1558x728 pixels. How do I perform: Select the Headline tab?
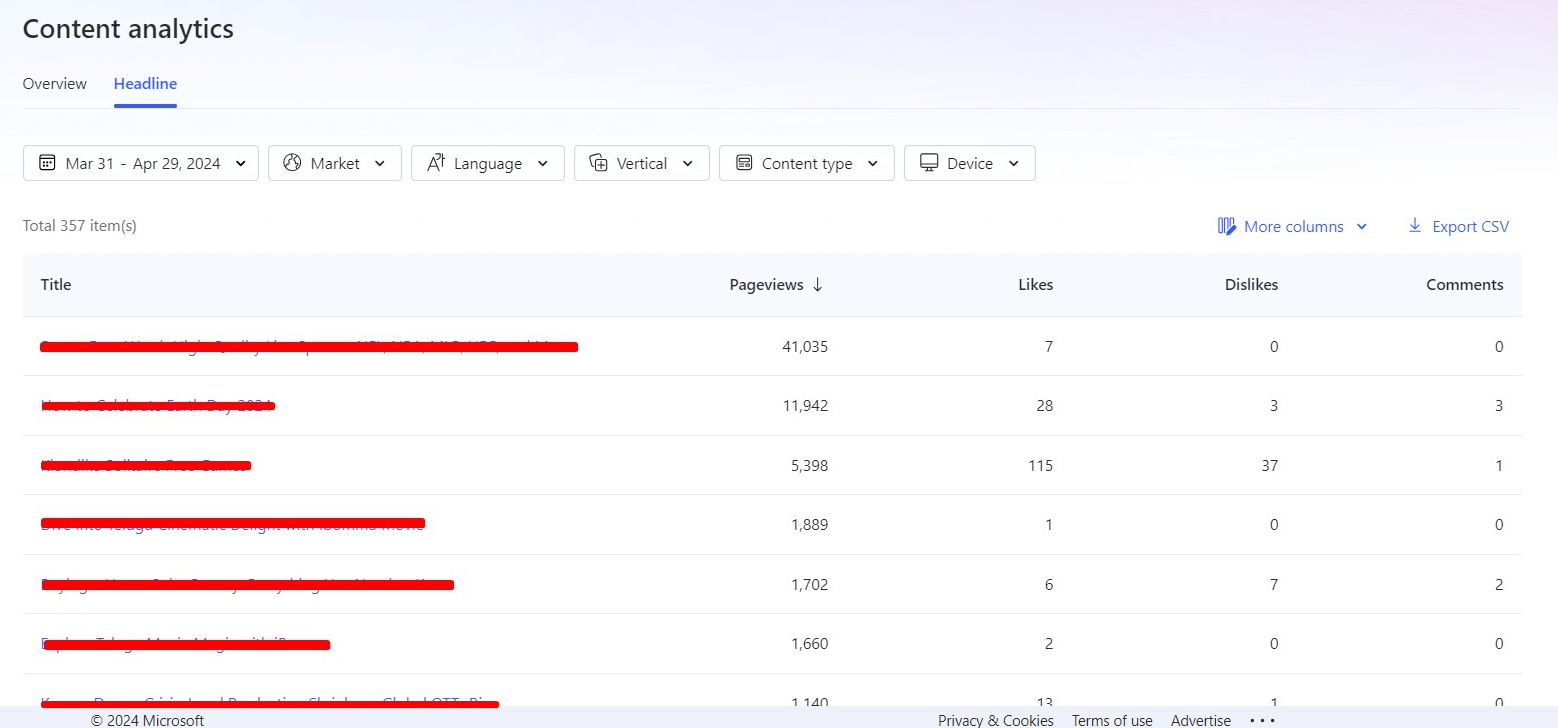coord(145,84)
